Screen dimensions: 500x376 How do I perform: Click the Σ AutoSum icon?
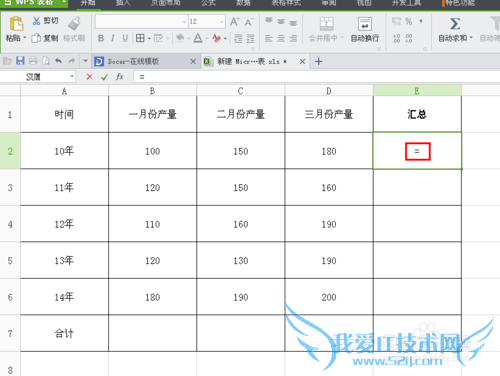tap(455, 24)
